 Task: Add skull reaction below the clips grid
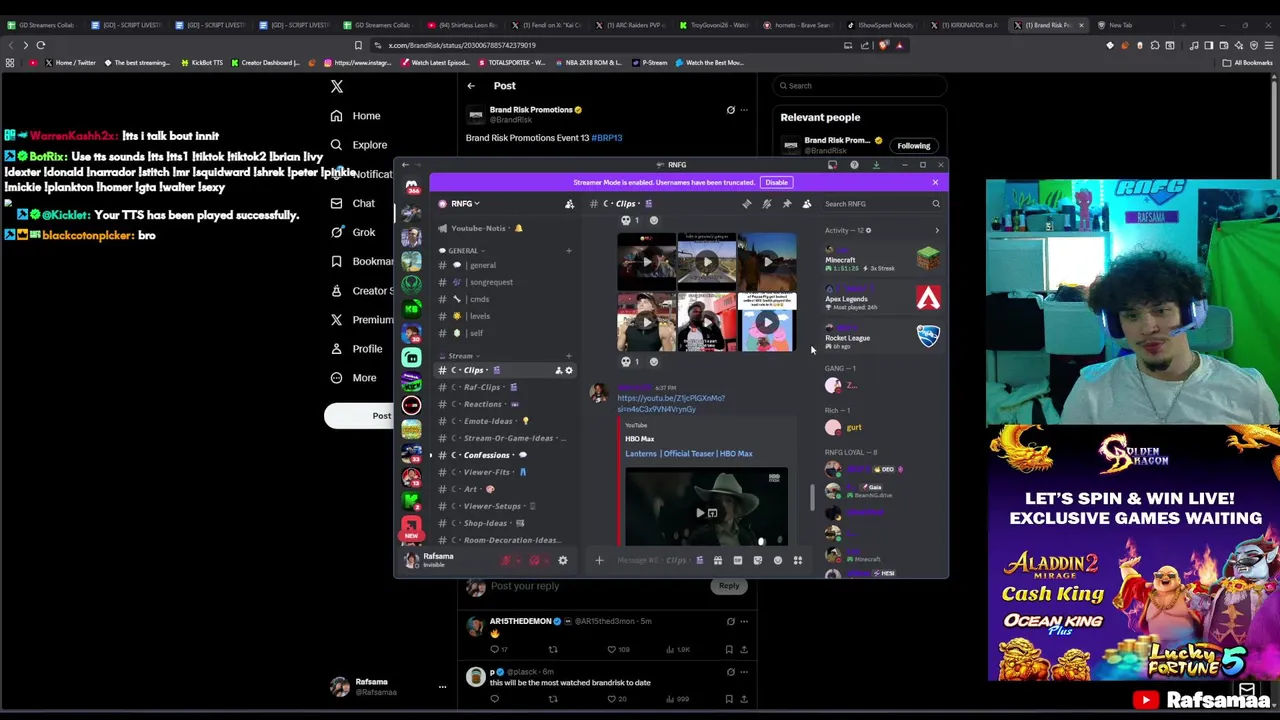coord(630,362)
